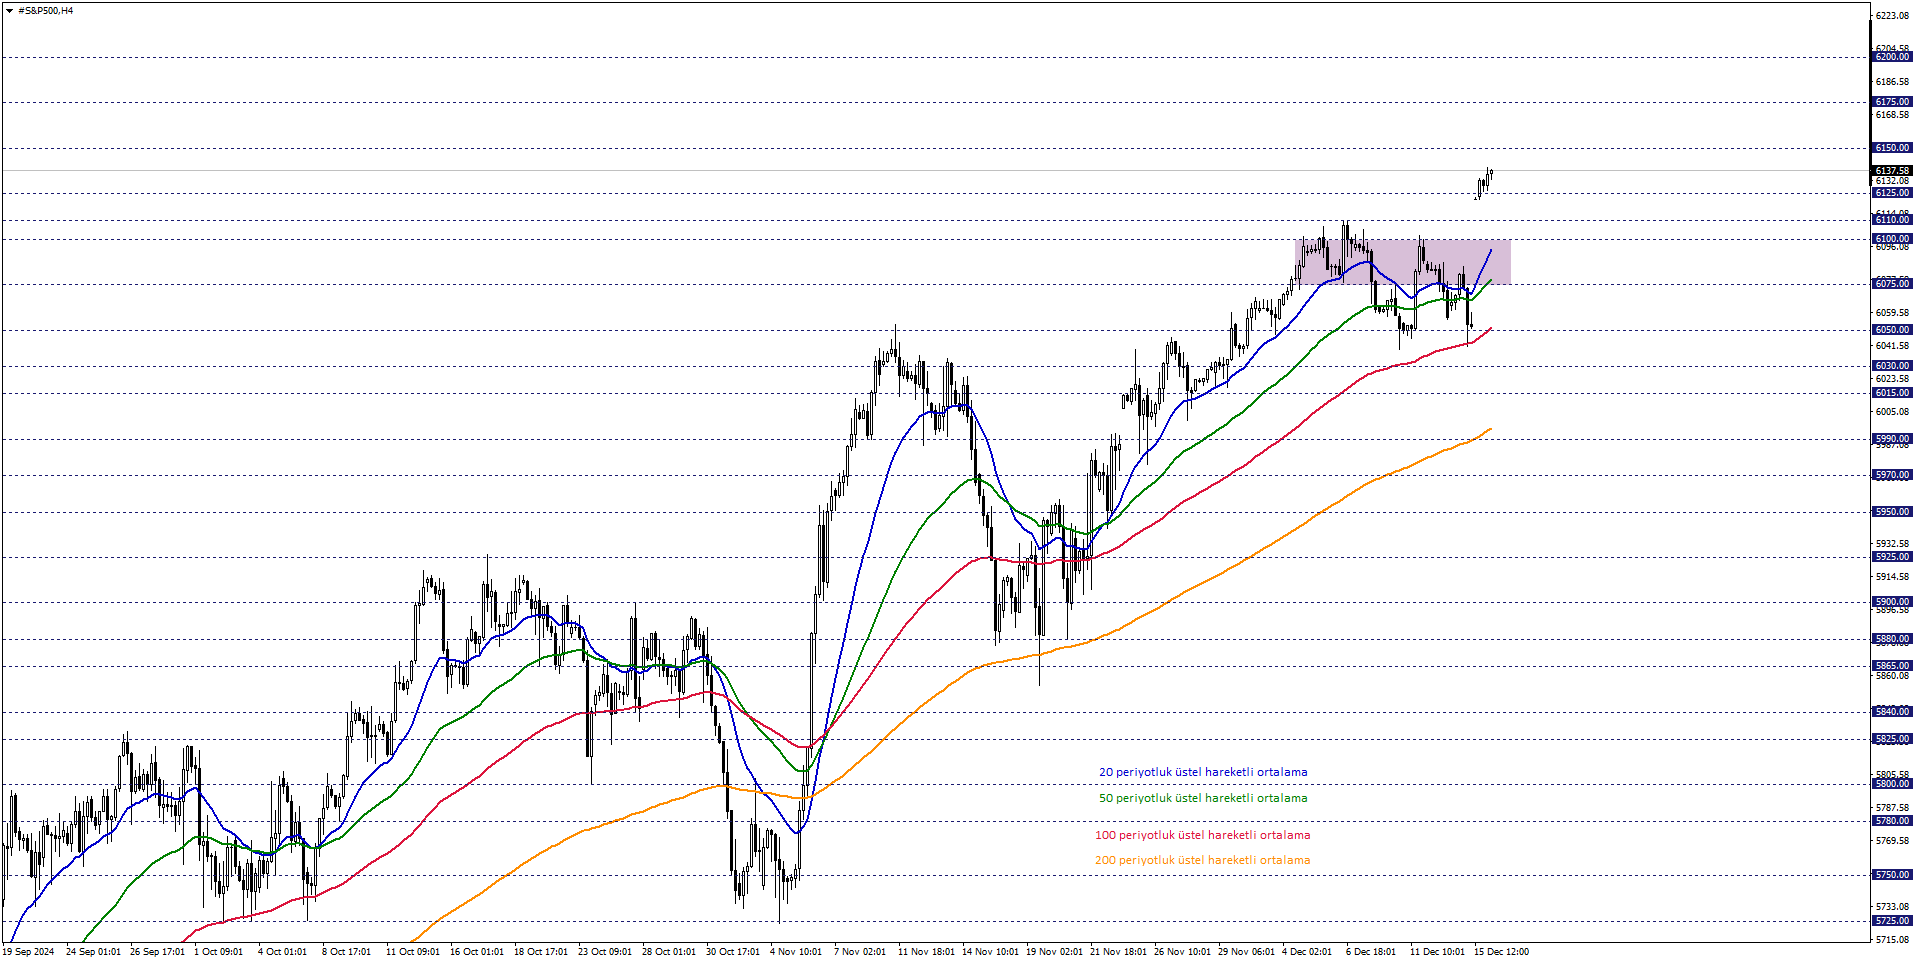Click the 6059.58 price scale value
Image resolution: width=1916 pixels, height=963 pixels.
click(x=1892, y=313)
